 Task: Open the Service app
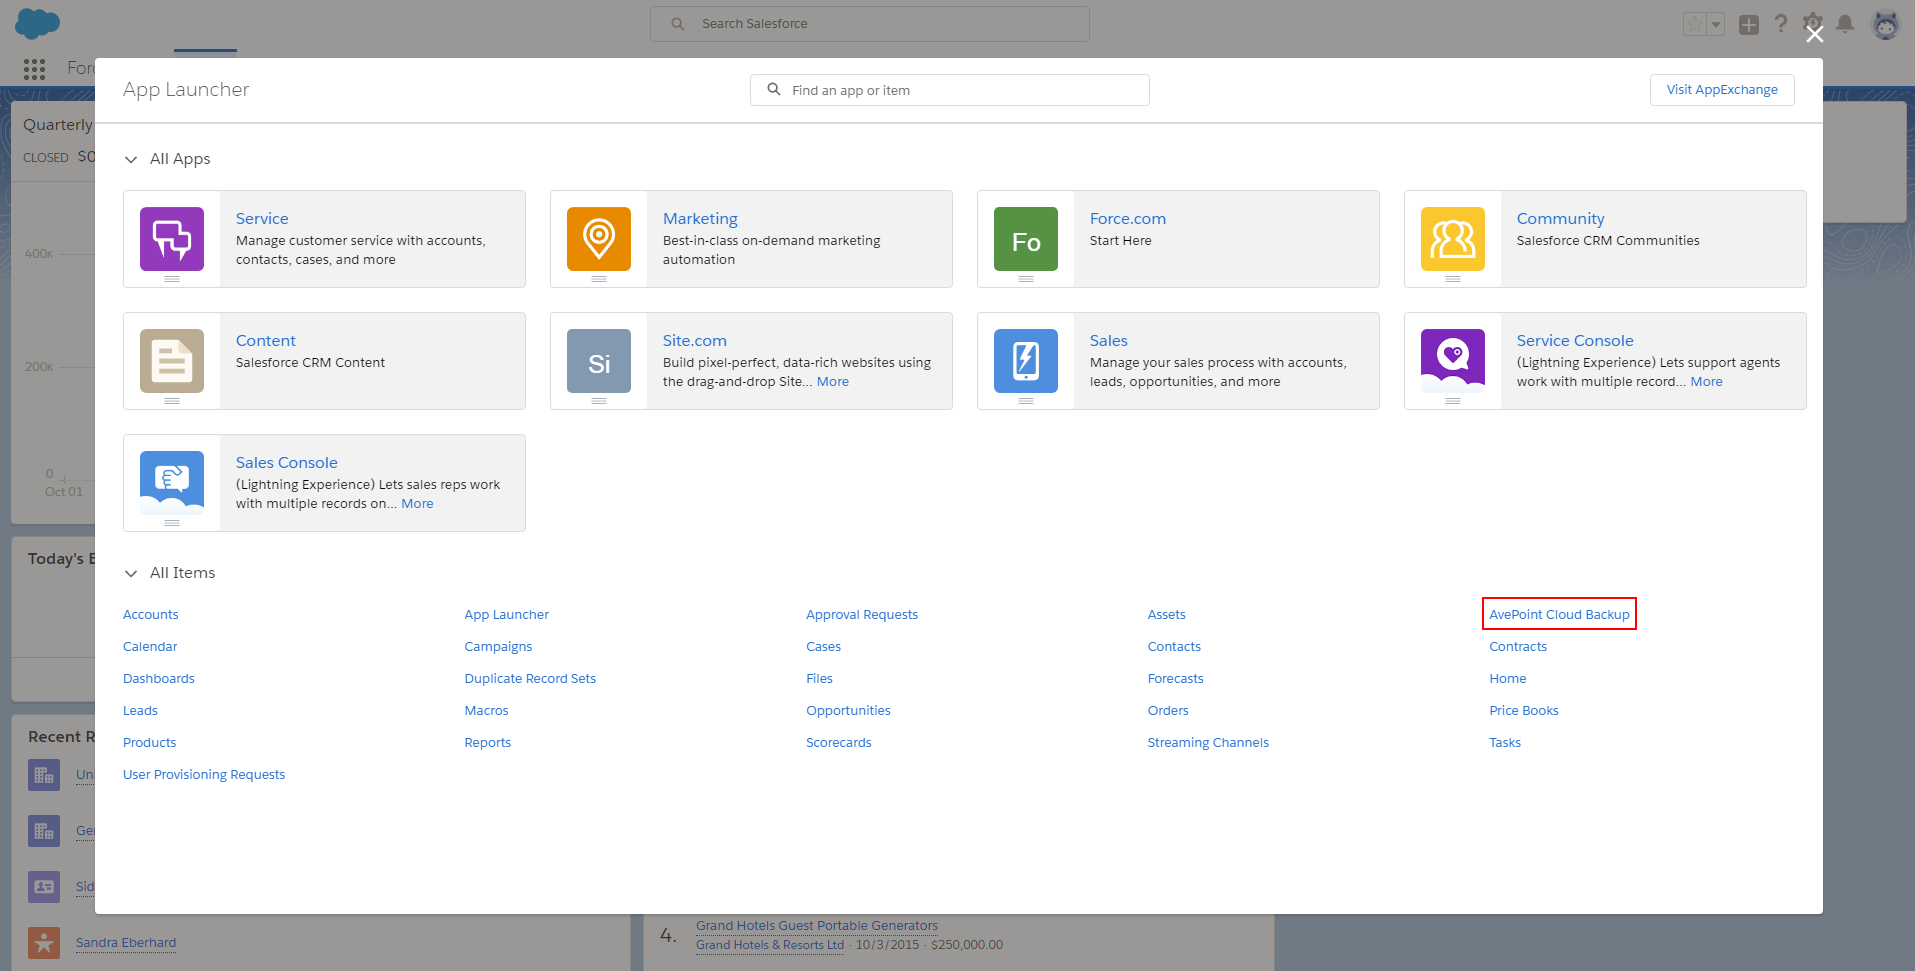coord(261,218)
